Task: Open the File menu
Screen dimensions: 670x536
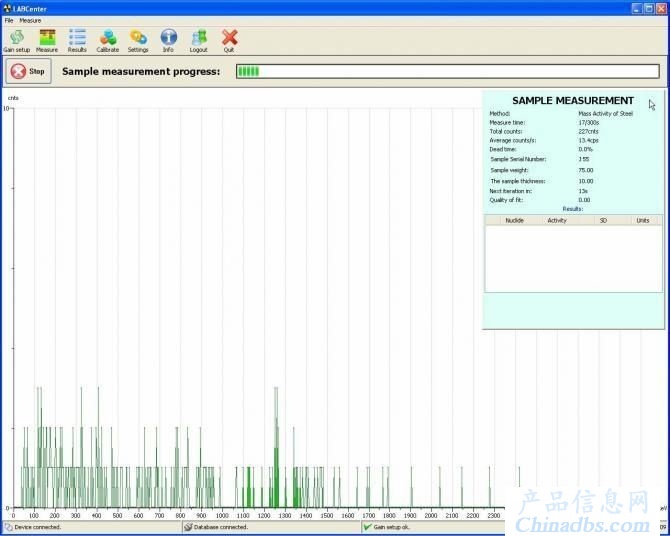Action: click(x=9, y=21)
